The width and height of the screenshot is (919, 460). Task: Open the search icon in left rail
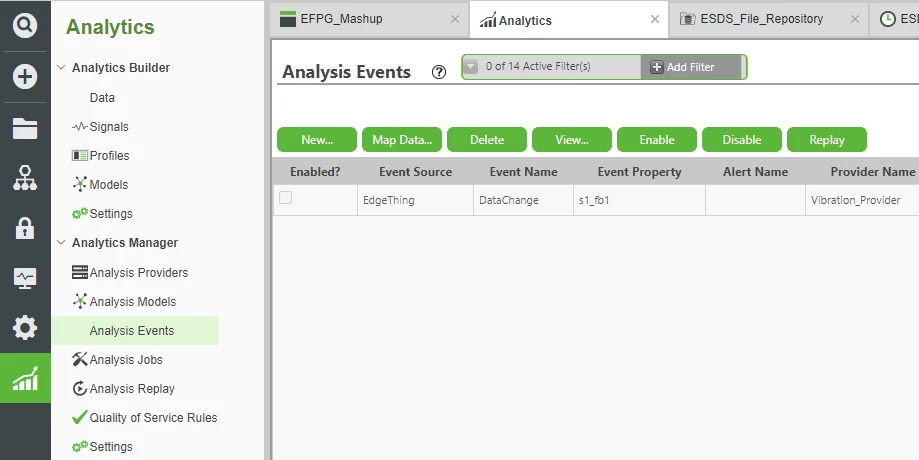point(25,25)
